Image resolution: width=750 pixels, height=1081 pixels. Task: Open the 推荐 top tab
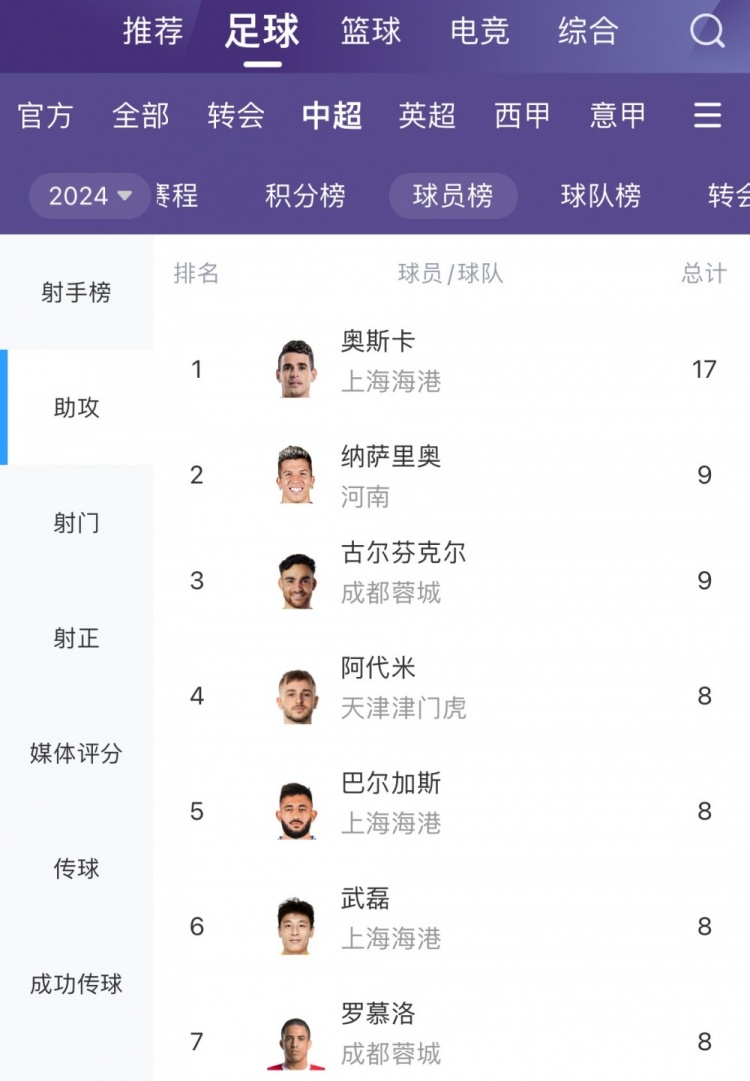[153, 31]
